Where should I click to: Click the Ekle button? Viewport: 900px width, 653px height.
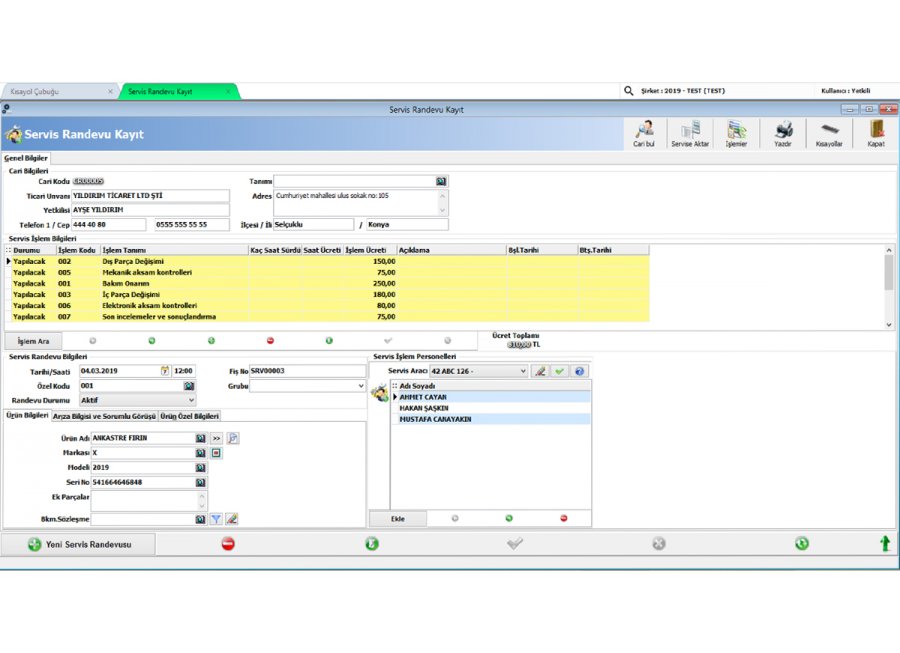point(398,519)
